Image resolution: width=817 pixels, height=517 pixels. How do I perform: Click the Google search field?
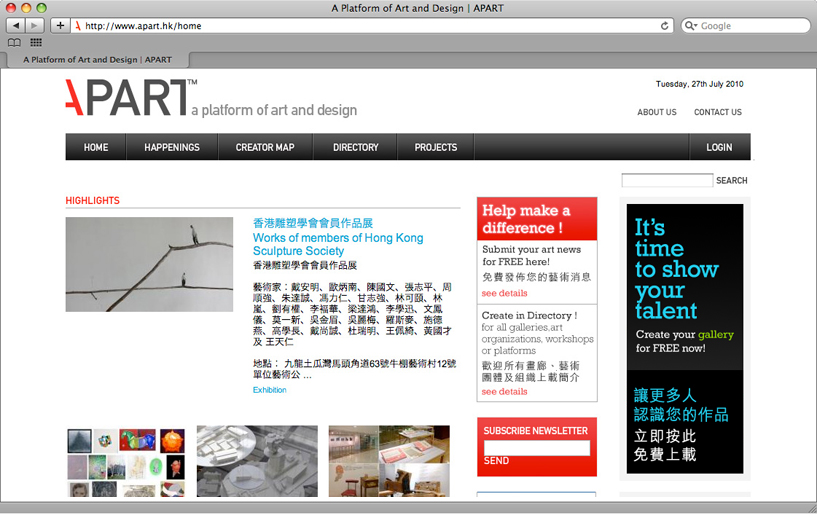tap(746, 26)
